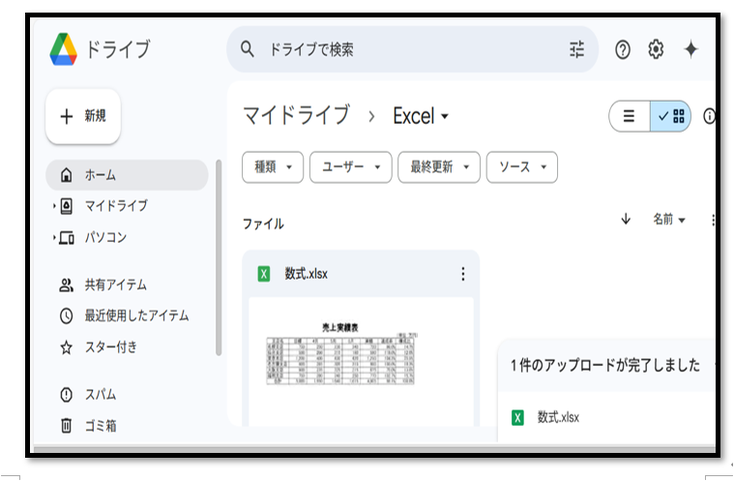The height and width of the screenshot is (481, 734).
Task: Click the home icon in sidebar
Action: click(x=66, y=175)
